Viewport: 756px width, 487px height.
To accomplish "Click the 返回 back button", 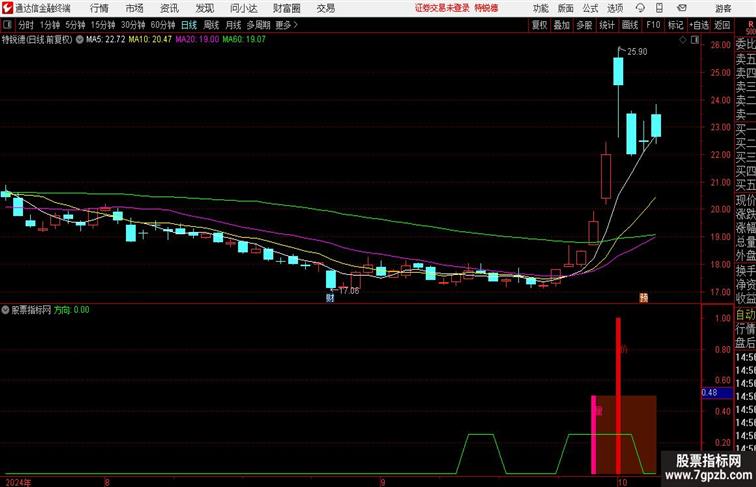I will [x=722, y=25].
